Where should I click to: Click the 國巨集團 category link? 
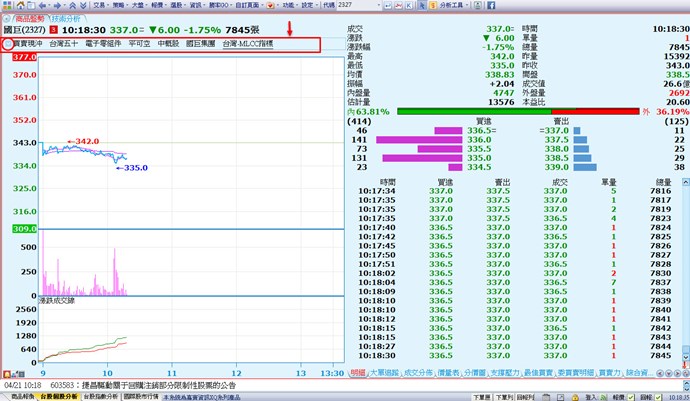[200, 45]
